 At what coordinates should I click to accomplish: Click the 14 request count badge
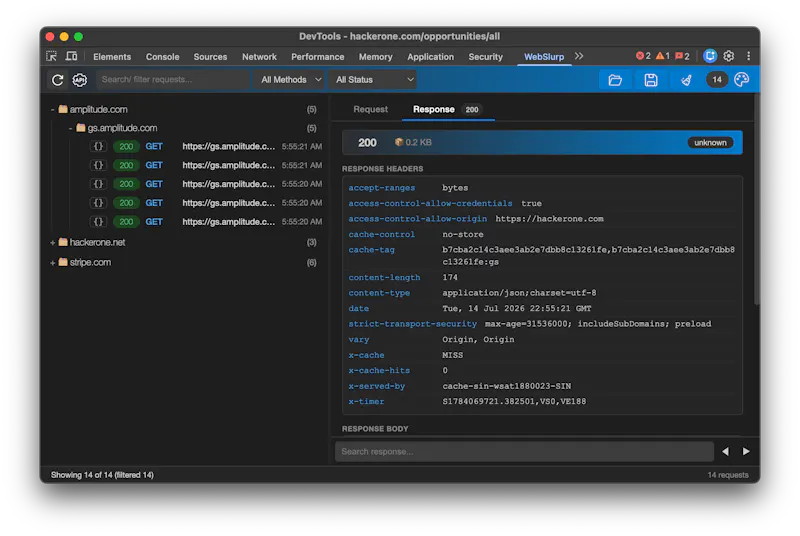pos(717,80)
